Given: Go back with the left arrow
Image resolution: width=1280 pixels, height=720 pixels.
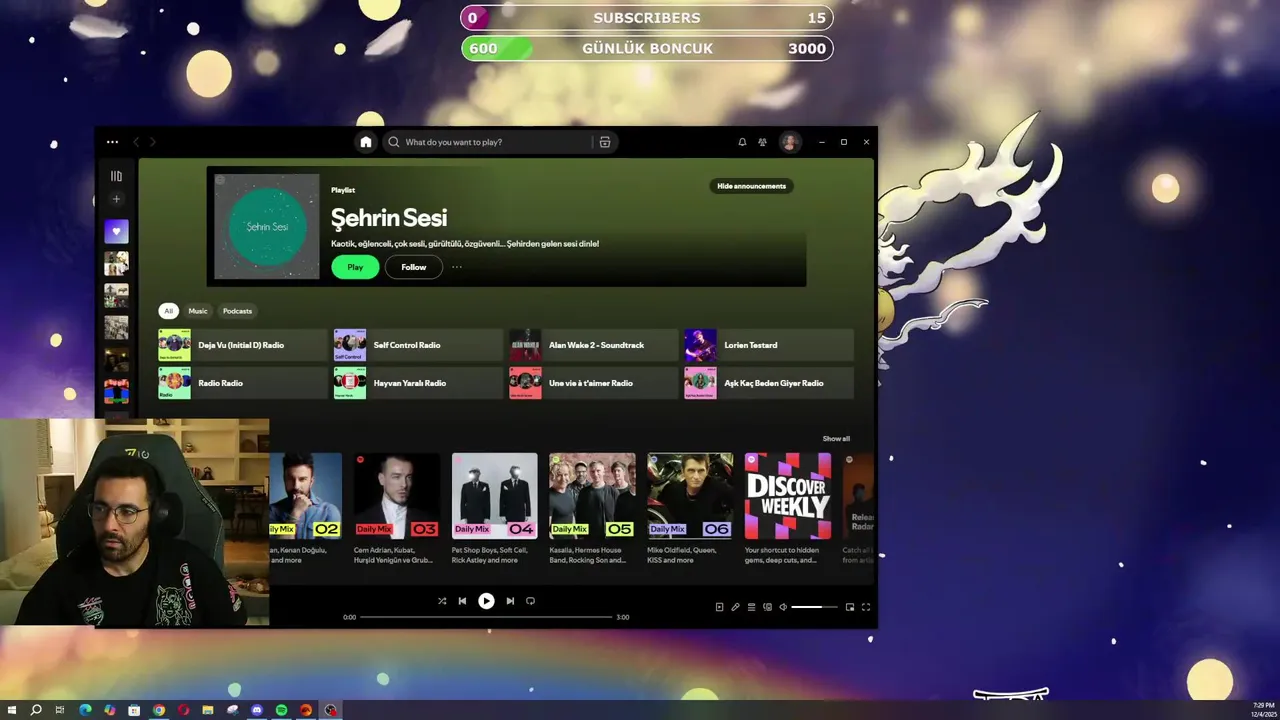Looking at the screenshot, I should point(137,142).
